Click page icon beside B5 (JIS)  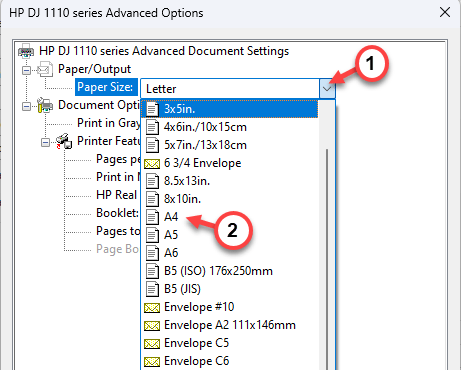[152, 289]
